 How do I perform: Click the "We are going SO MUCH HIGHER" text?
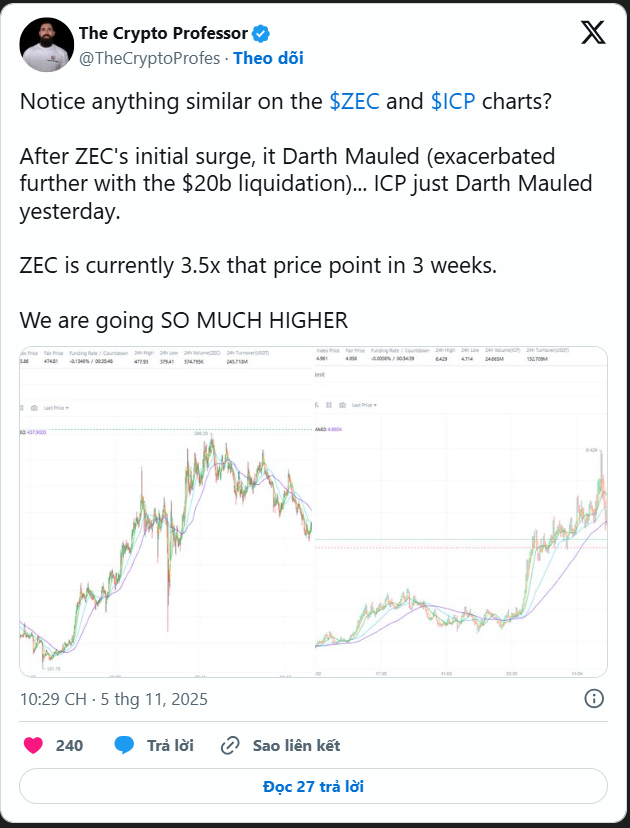point(184,320)
